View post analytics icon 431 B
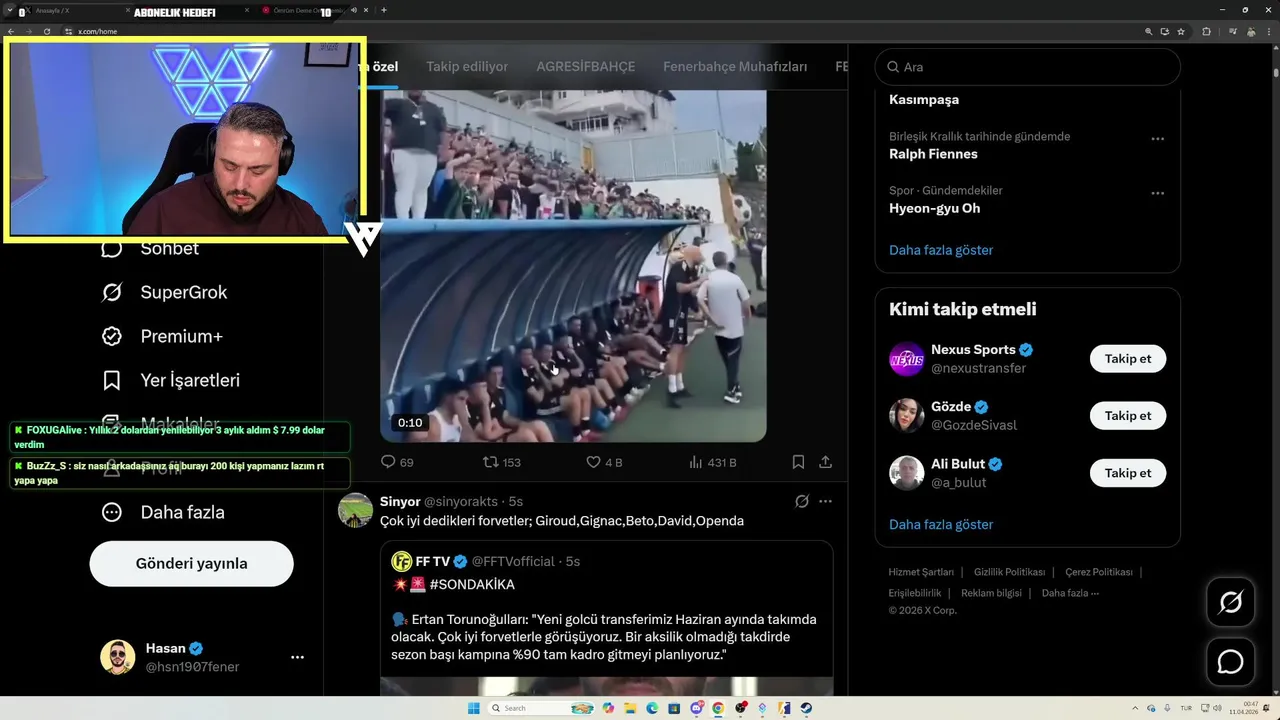 tap(696, 462)
